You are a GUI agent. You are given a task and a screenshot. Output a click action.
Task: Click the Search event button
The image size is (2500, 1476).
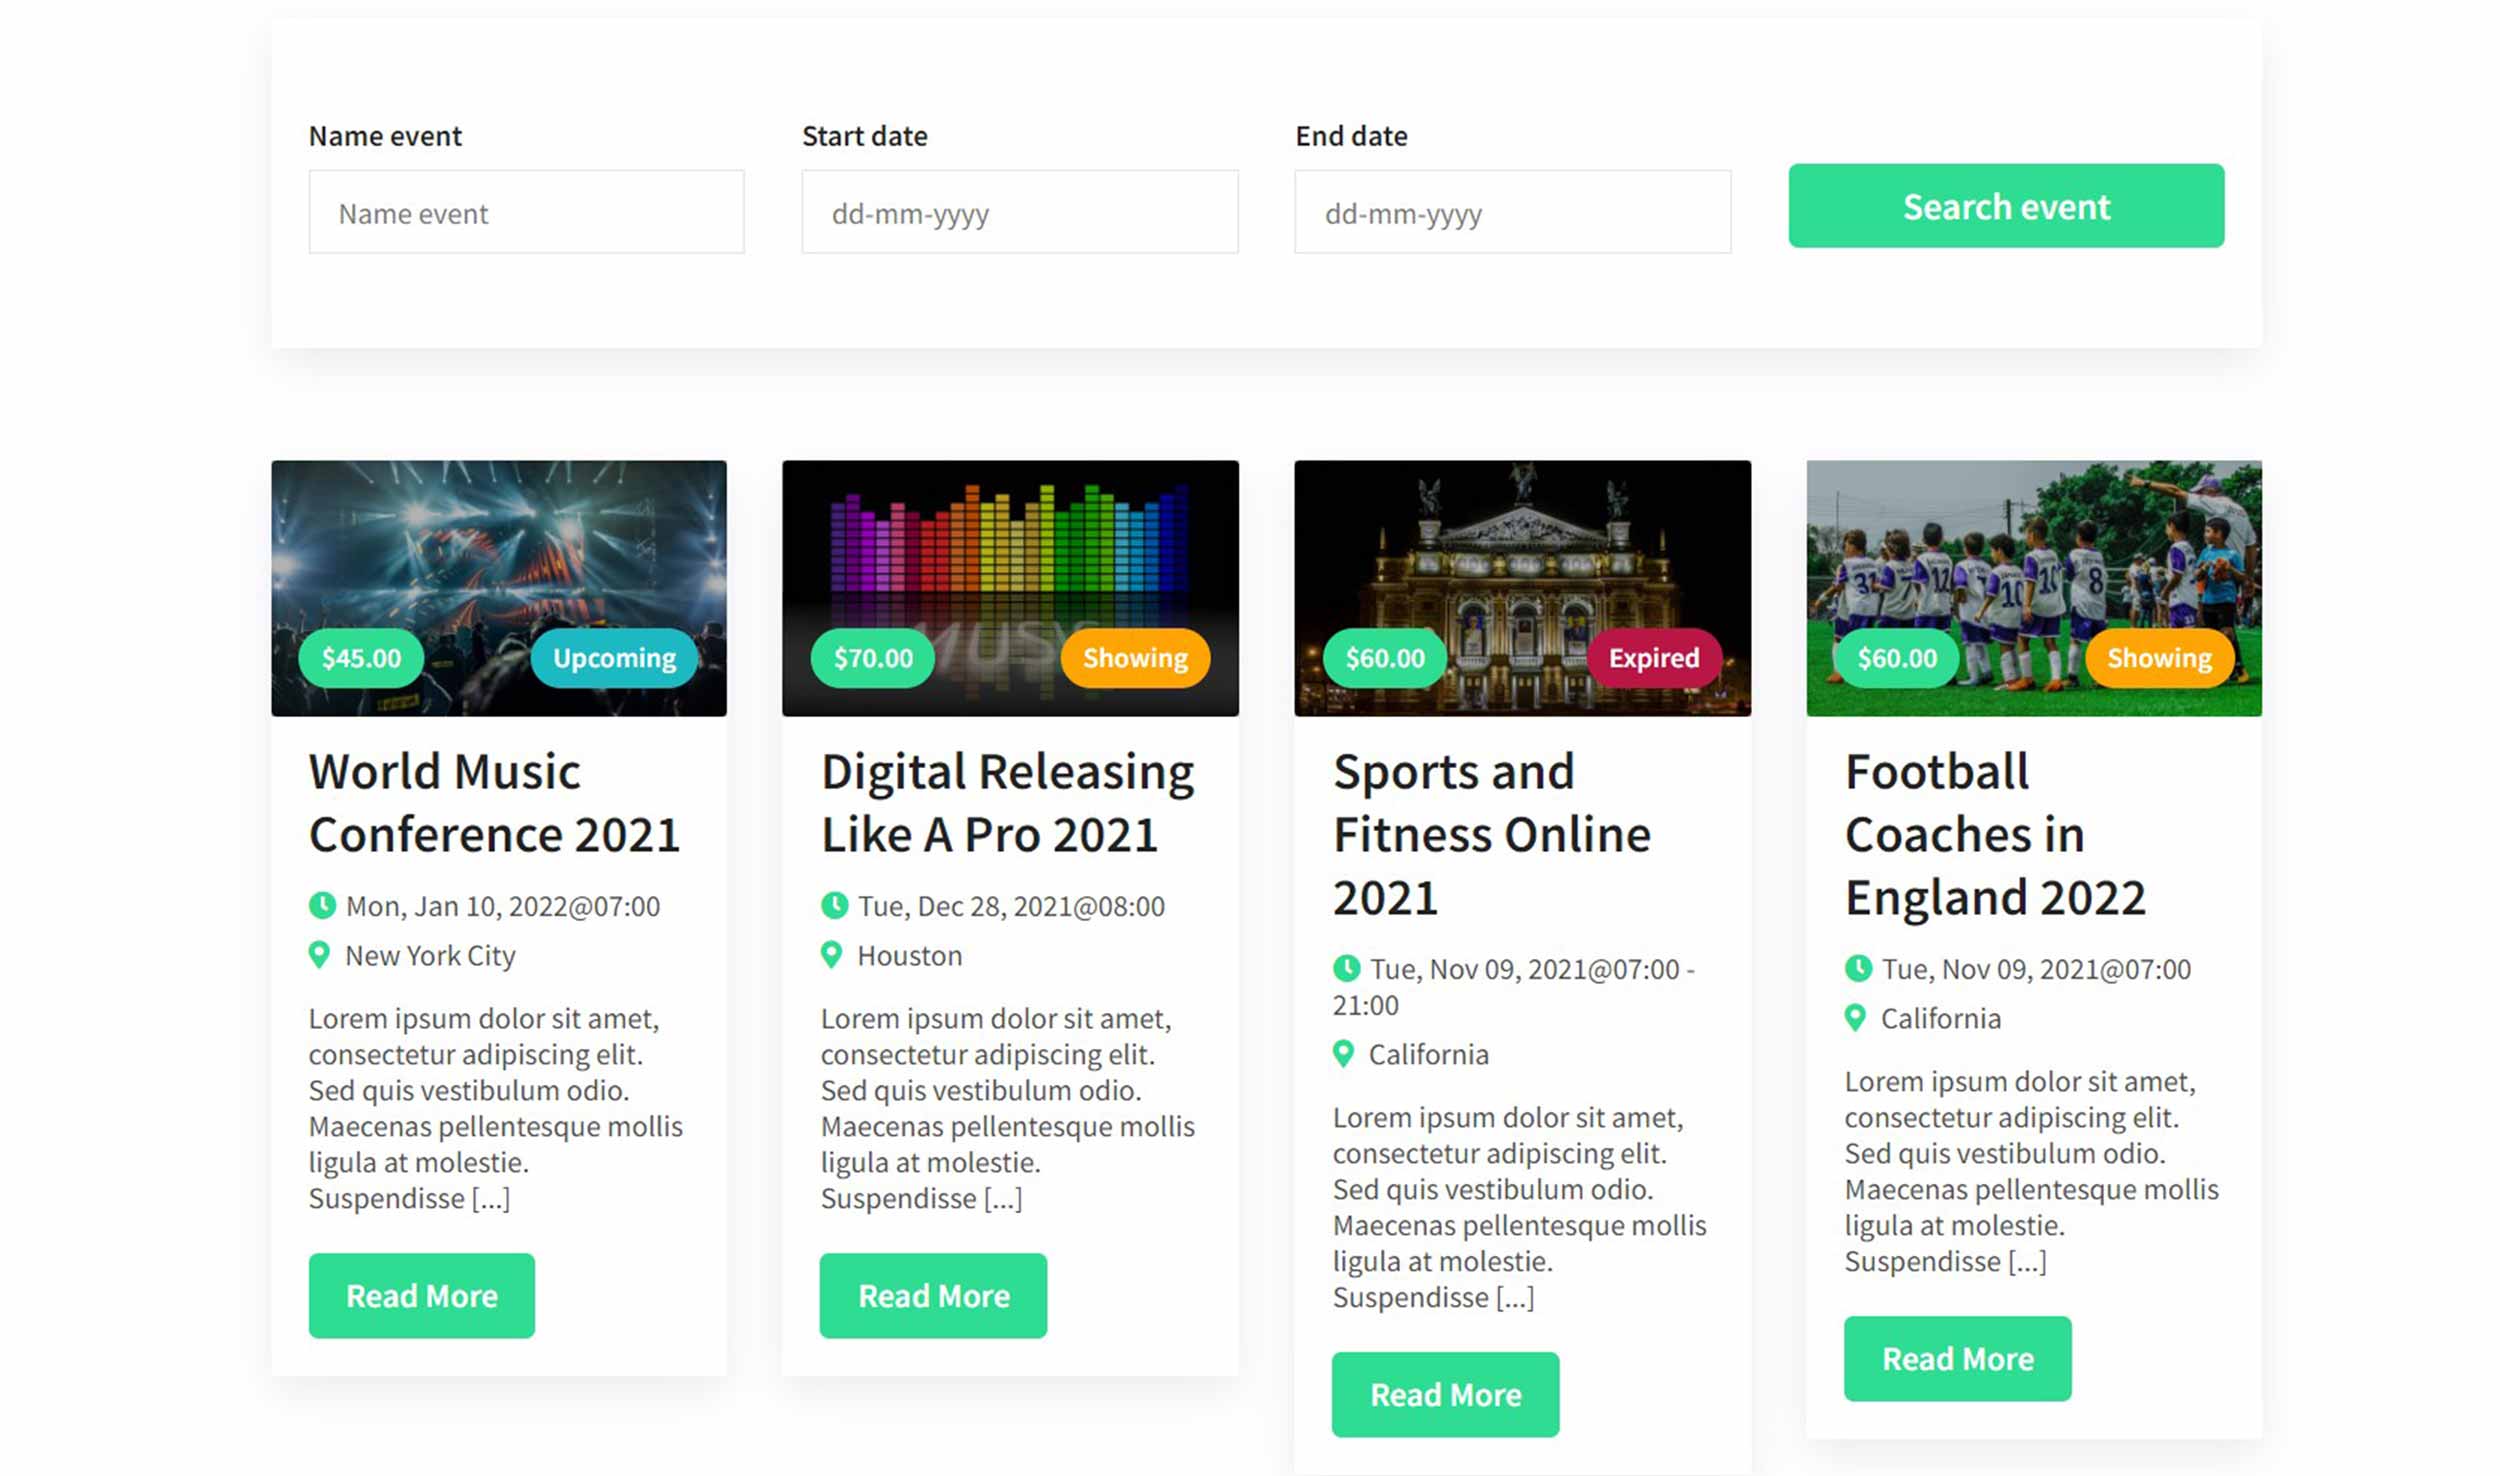[x=2006, y=206]
